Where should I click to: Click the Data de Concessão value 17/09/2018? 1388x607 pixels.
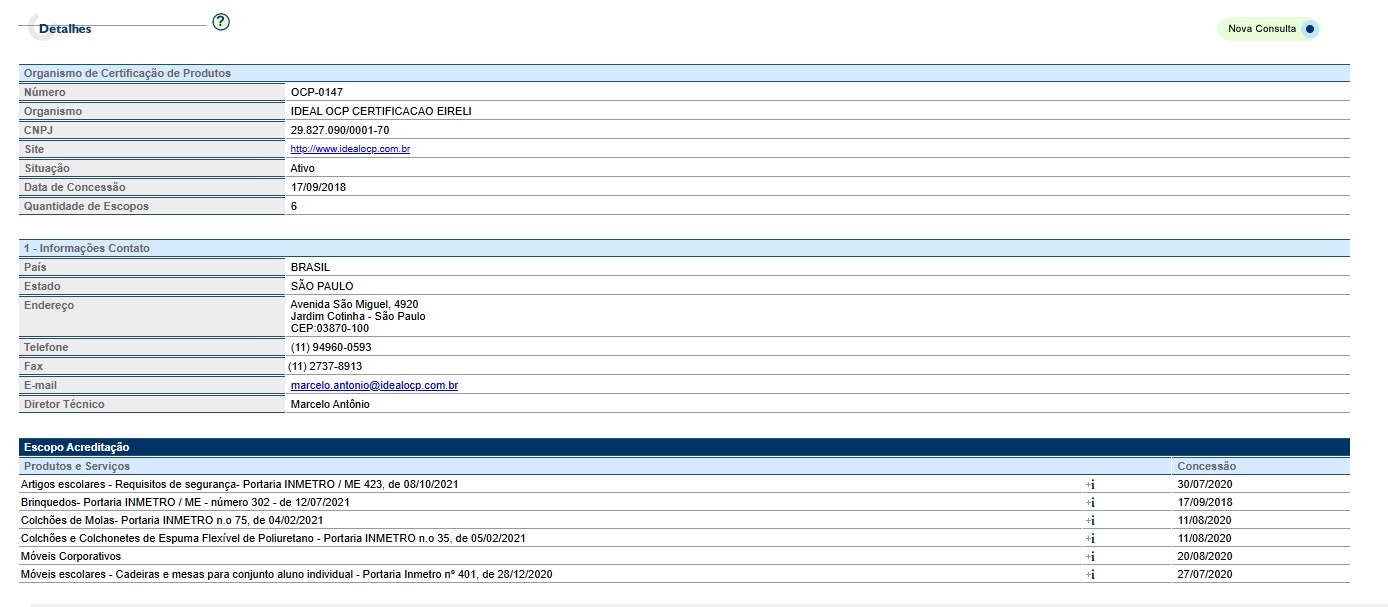[318, 187]
